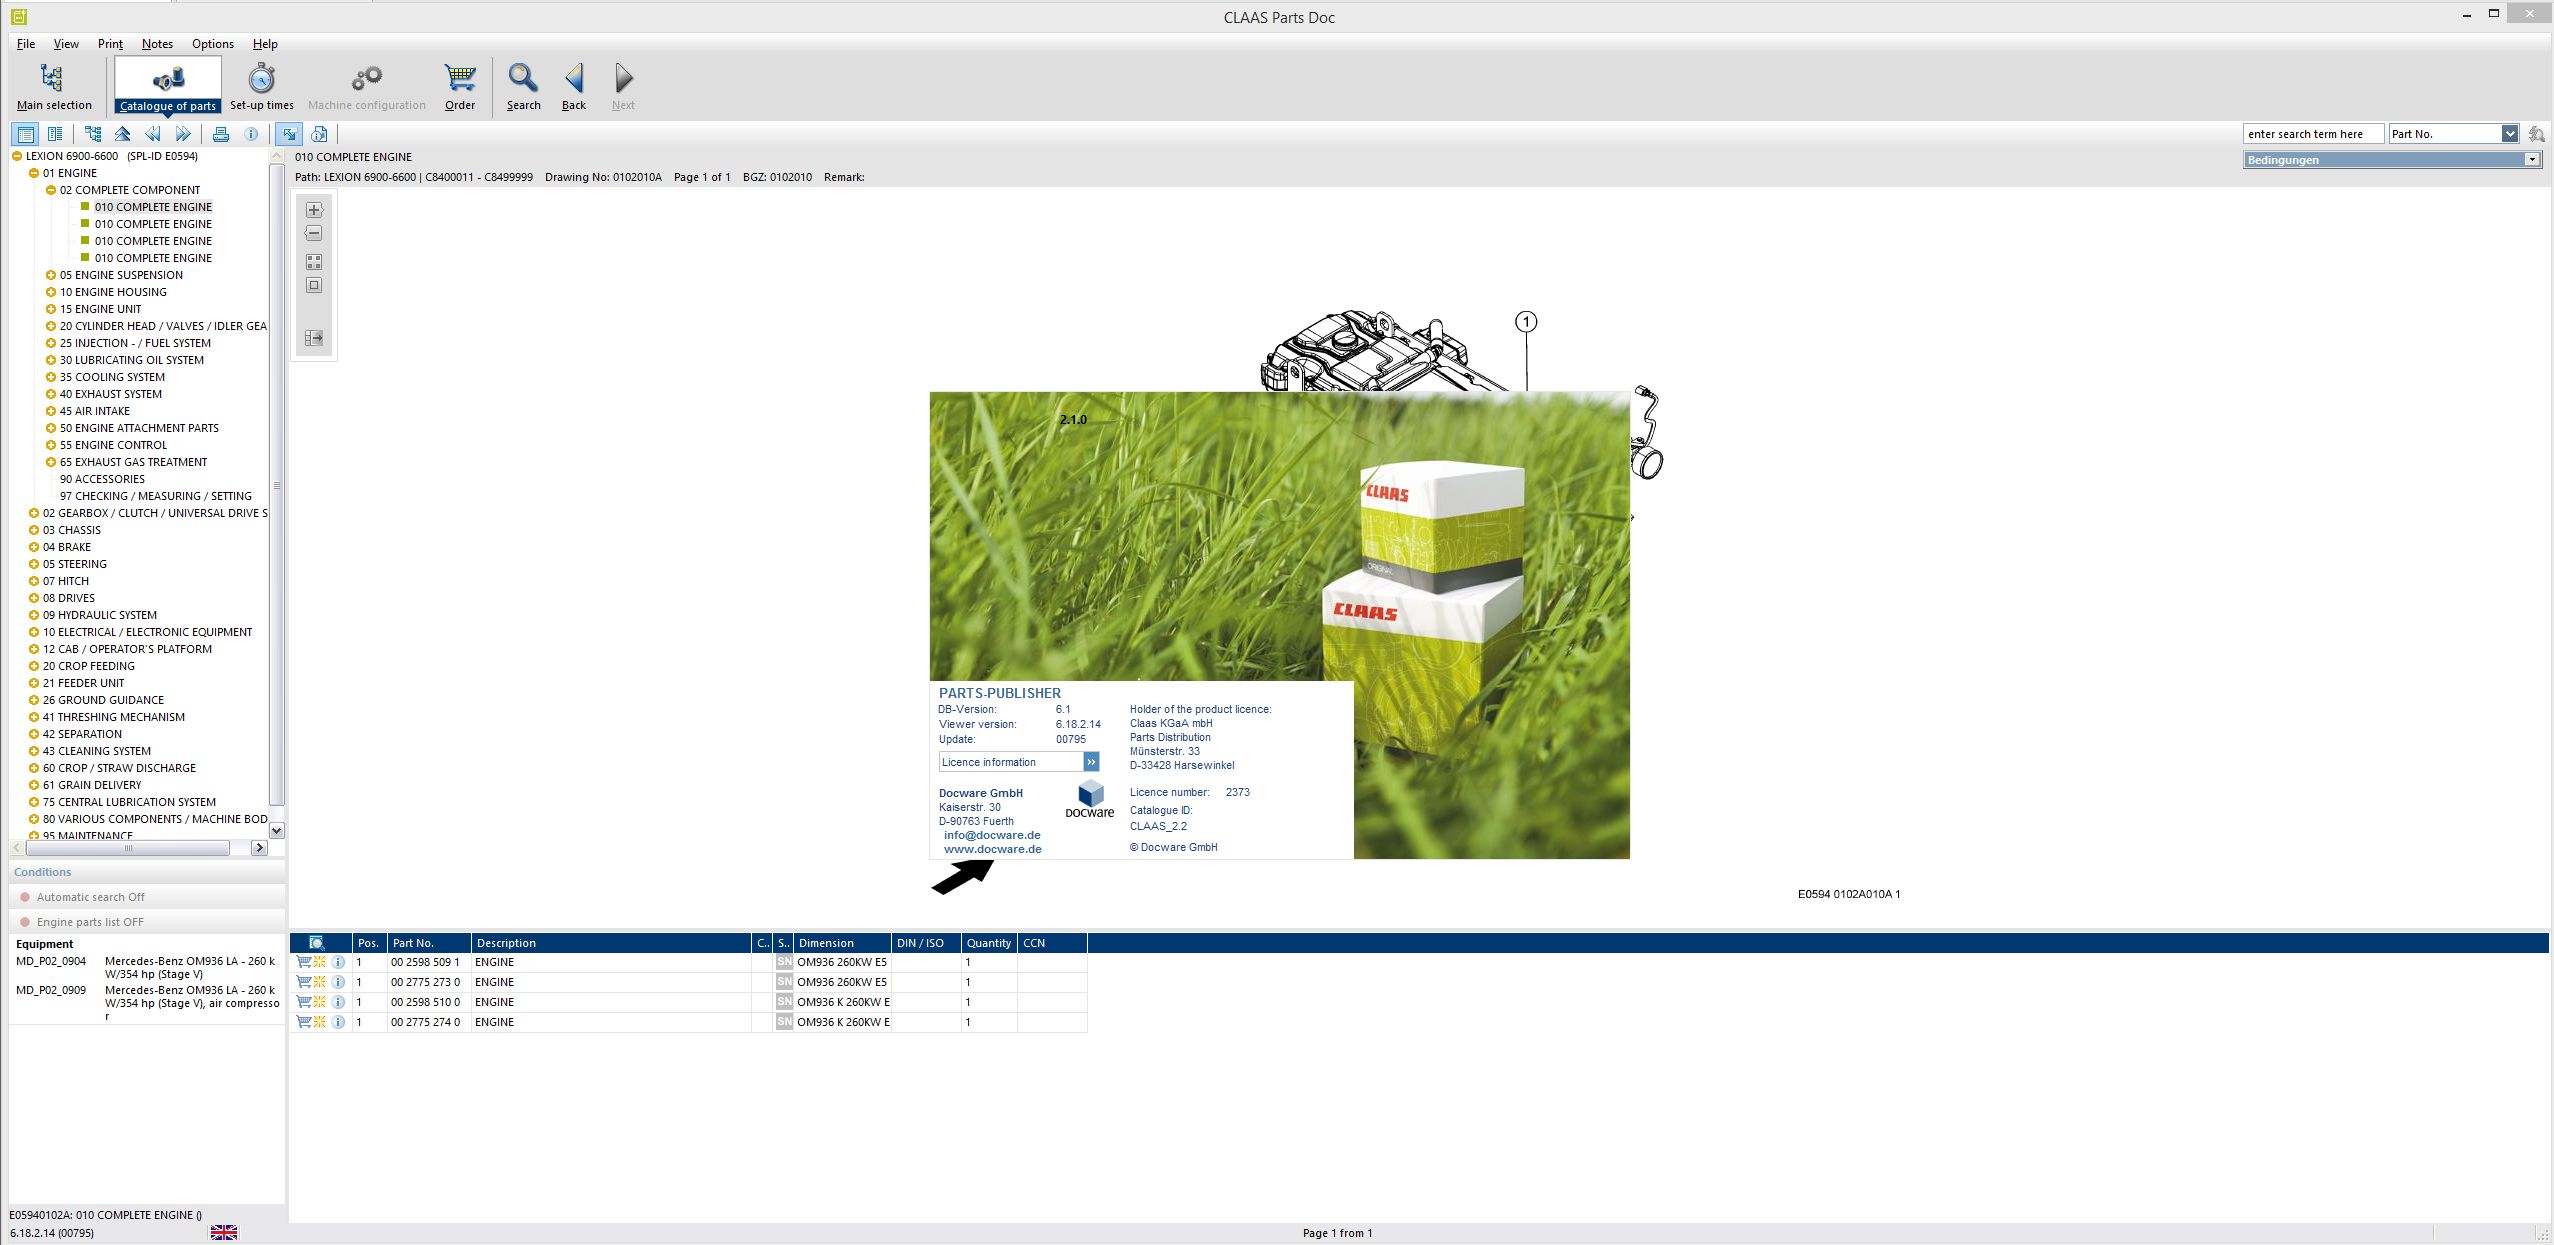
Task: Open the Order shopping cart
Action: [460, 87]
